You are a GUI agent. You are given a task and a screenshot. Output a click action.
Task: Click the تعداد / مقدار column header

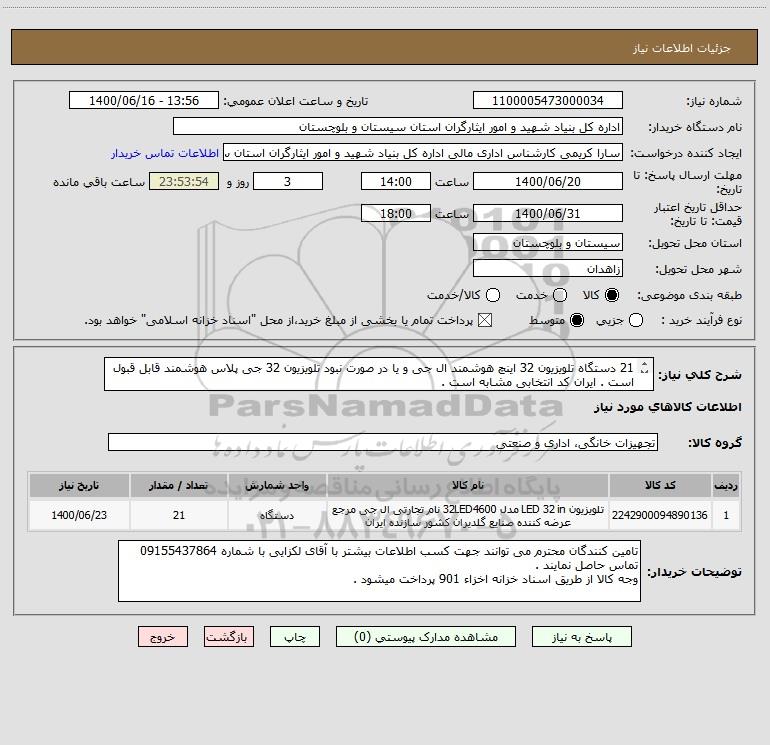pyautogui.click(x=179, y=485)
